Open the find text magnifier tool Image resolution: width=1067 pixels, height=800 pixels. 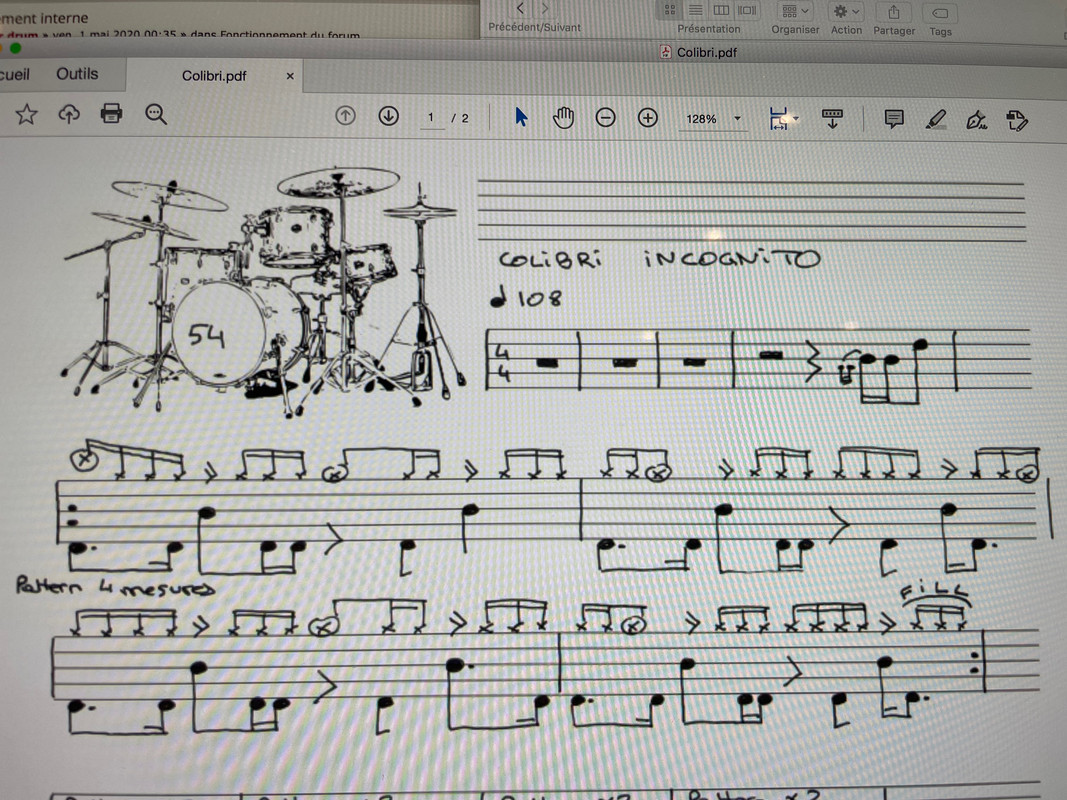(x=156, y=114)
